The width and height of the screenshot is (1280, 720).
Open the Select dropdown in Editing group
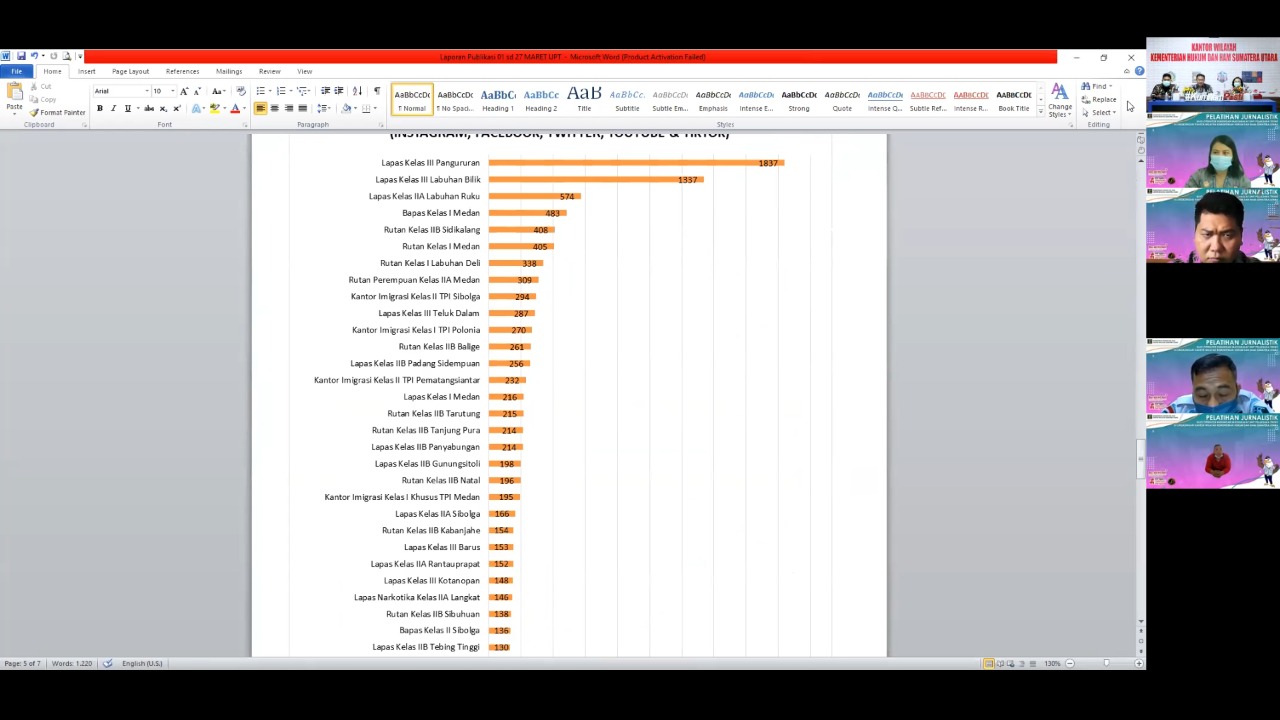pyautogui.click(x=1099, y=112)
